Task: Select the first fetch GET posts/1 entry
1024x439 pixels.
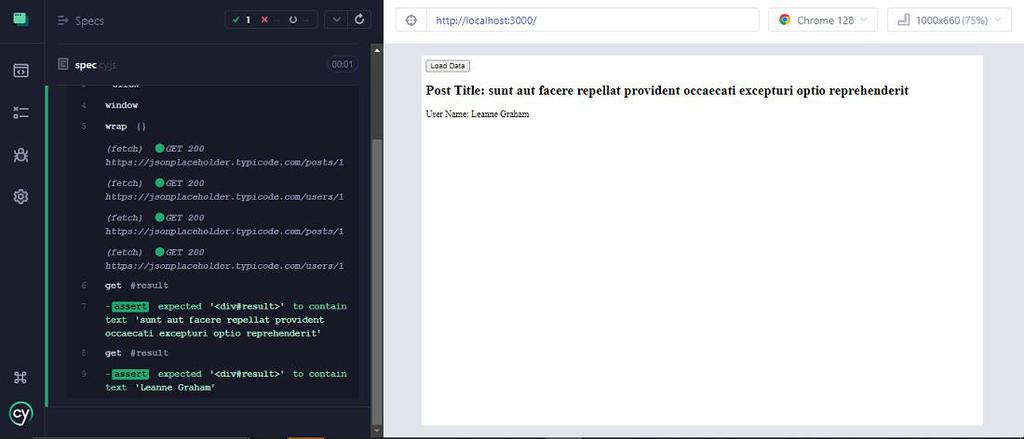Action: pos(213,155)
